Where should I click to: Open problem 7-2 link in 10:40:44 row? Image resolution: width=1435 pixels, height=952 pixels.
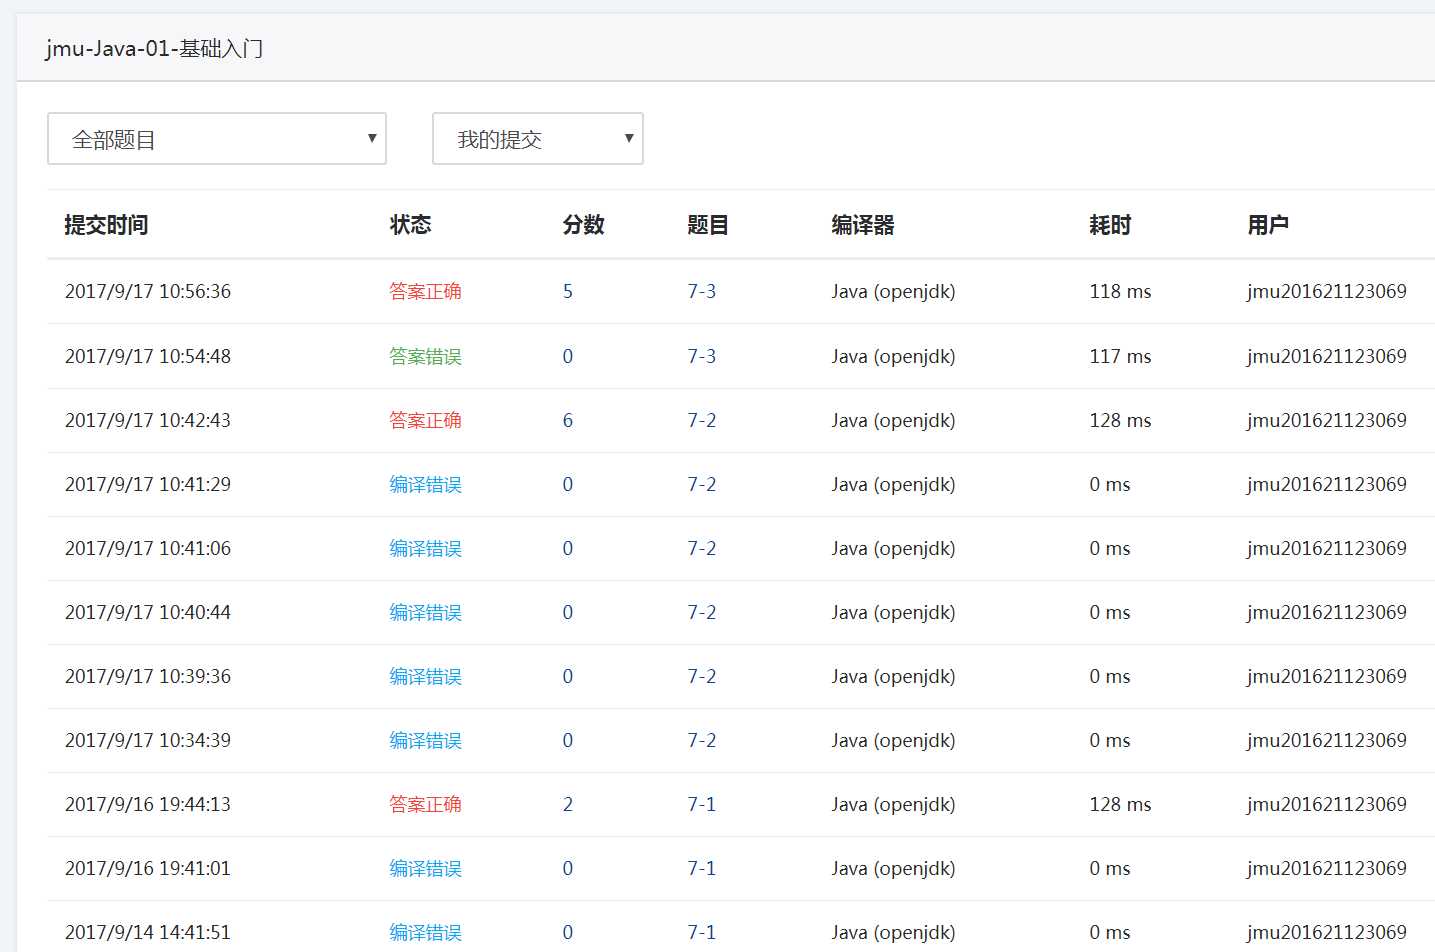[x=702, y=612]
